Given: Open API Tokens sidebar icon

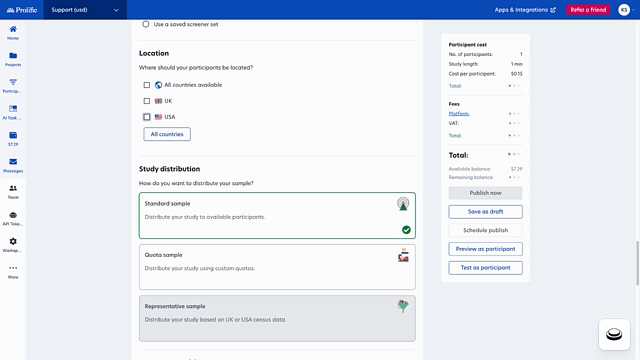Looking at the screenshot, I should pos(13,215).
